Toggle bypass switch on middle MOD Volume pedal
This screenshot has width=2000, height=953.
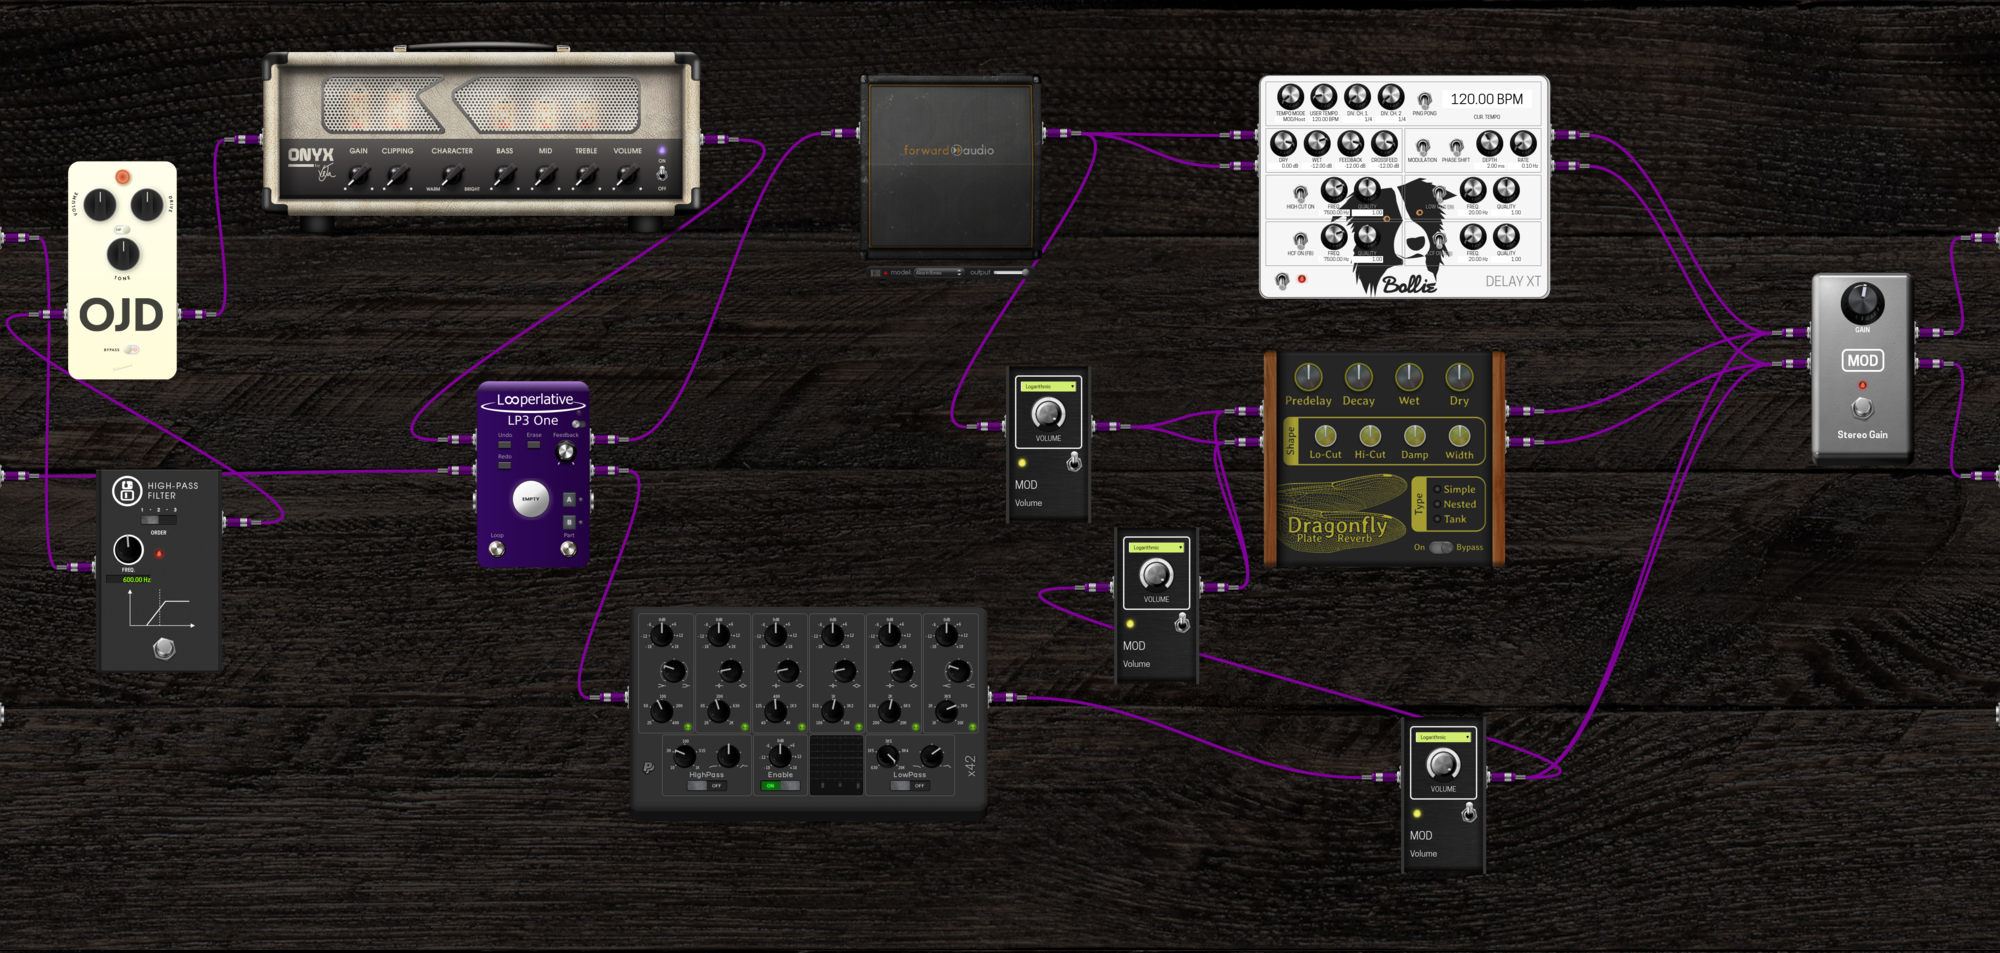point(1182,622)
